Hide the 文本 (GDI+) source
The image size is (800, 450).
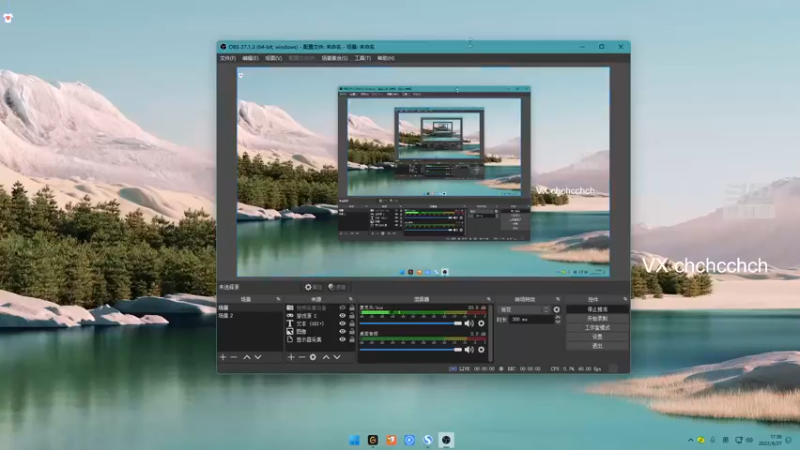click(342, 323)
